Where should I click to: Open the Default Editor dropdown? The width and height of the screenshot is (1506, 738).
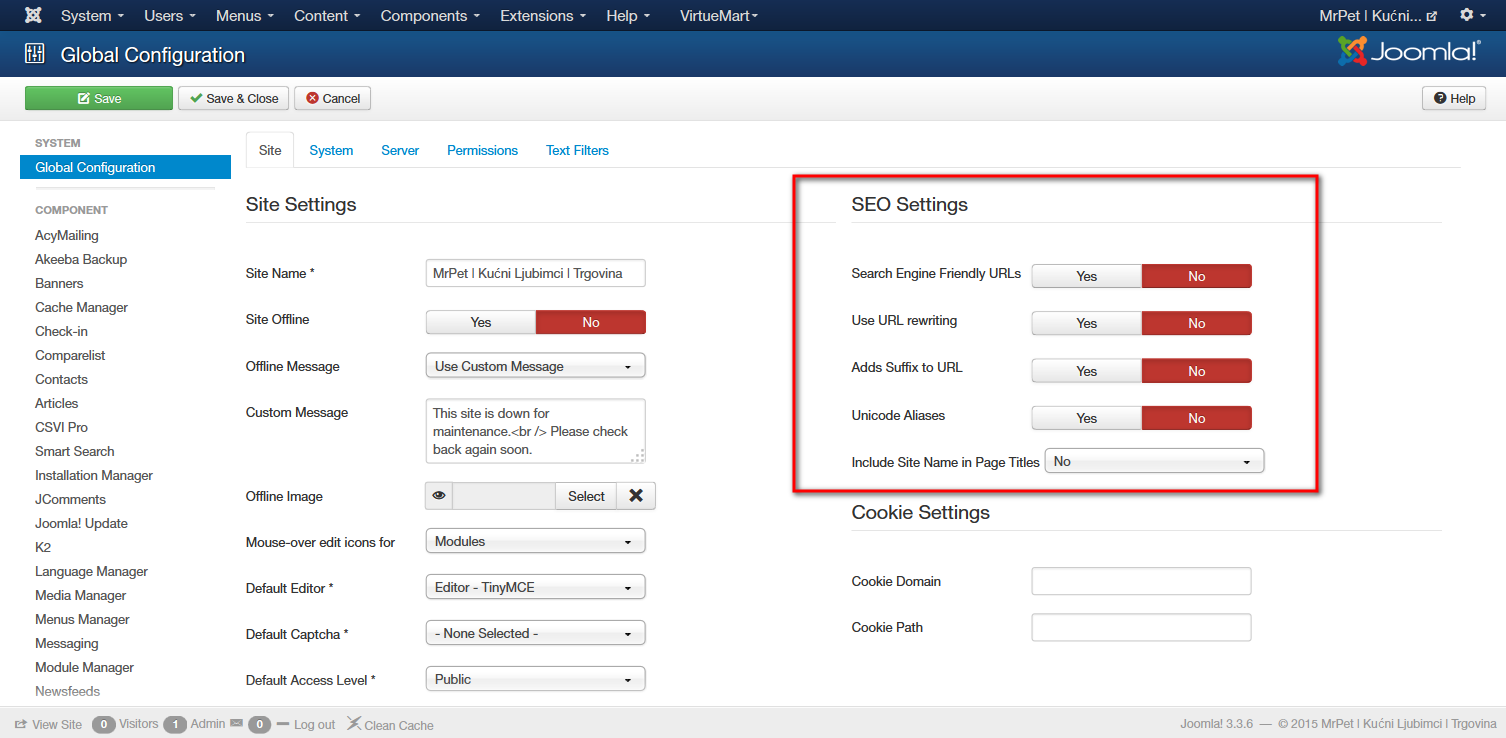(x=535, y=587)
